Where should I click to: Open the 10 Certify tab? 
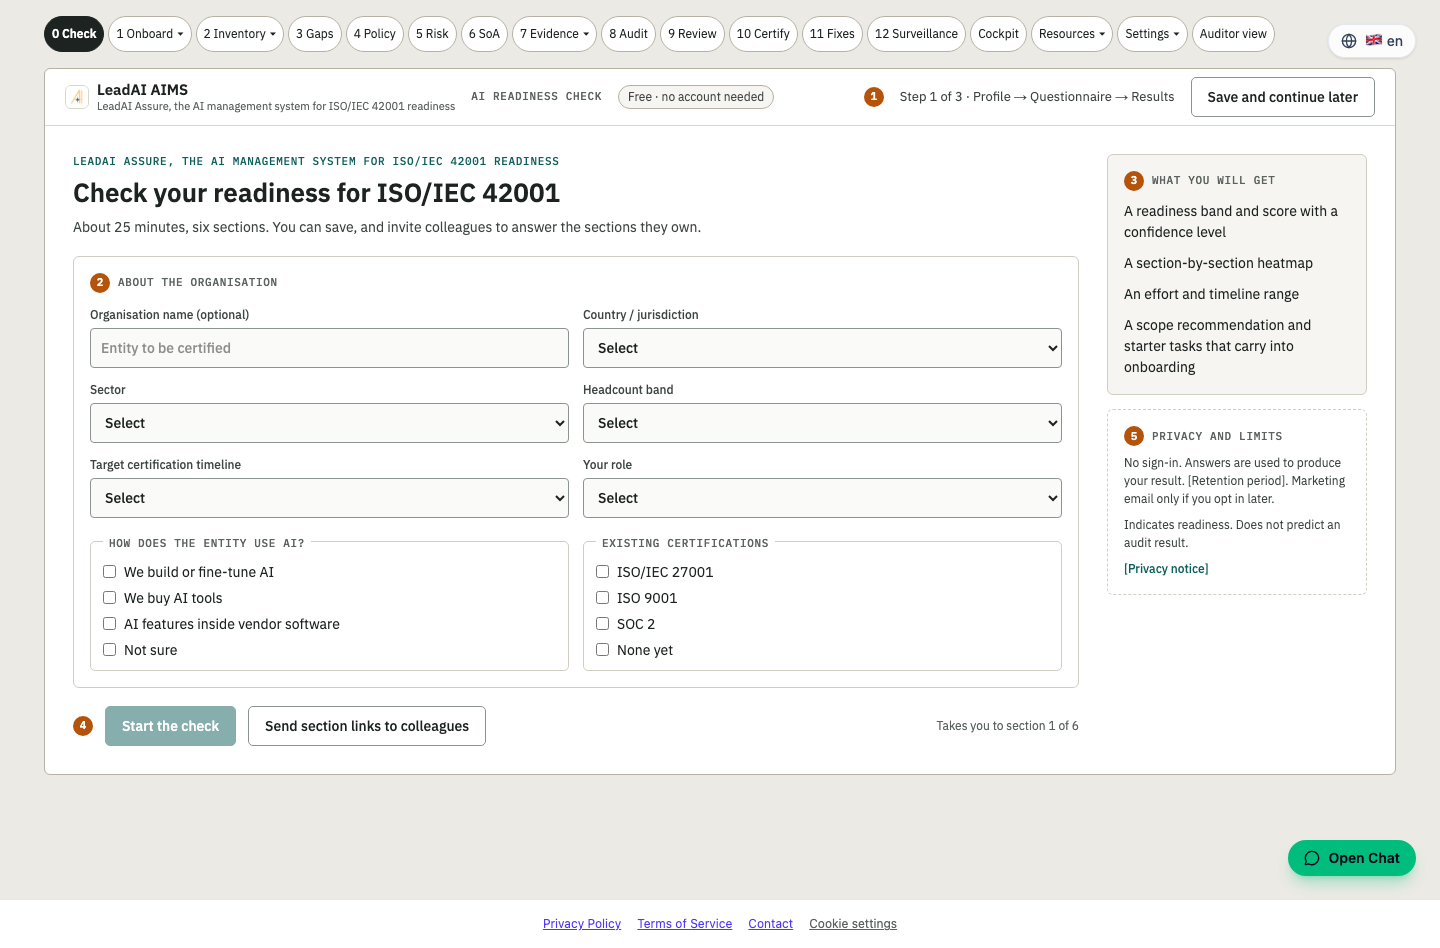(x=763, y=34)
